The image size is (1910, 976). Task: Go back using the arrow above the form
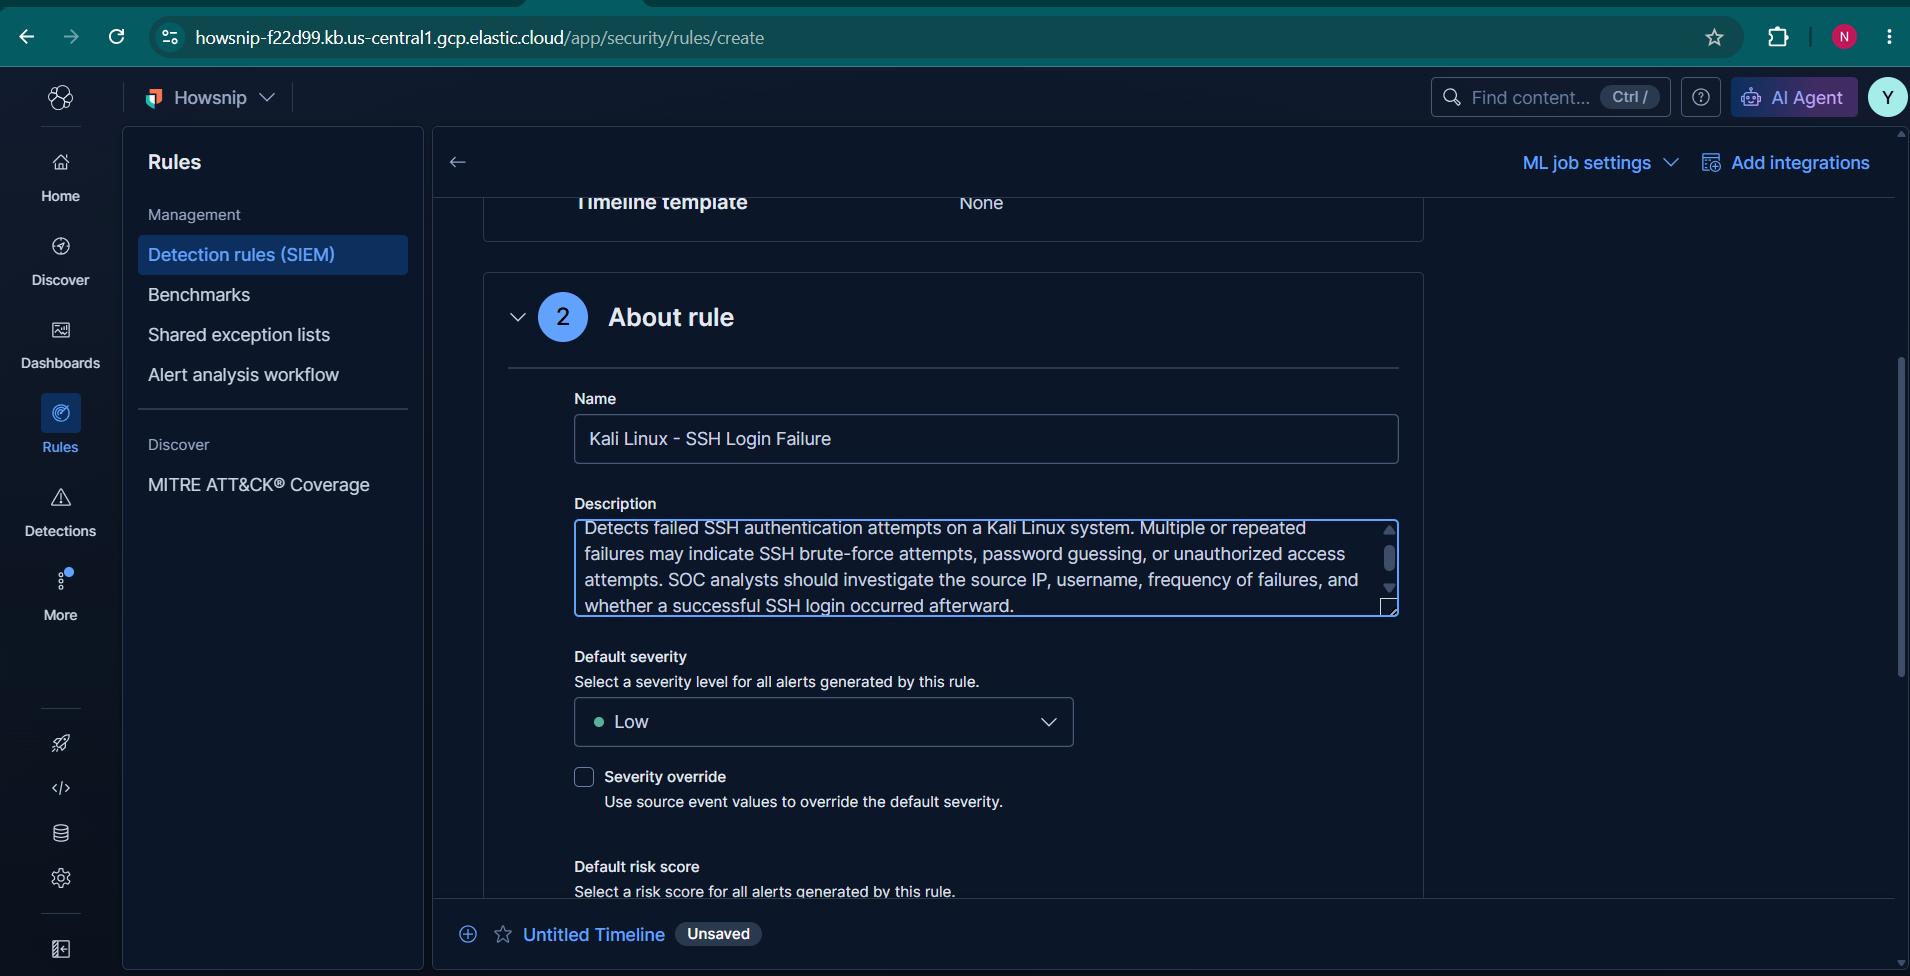pos(458,162)
